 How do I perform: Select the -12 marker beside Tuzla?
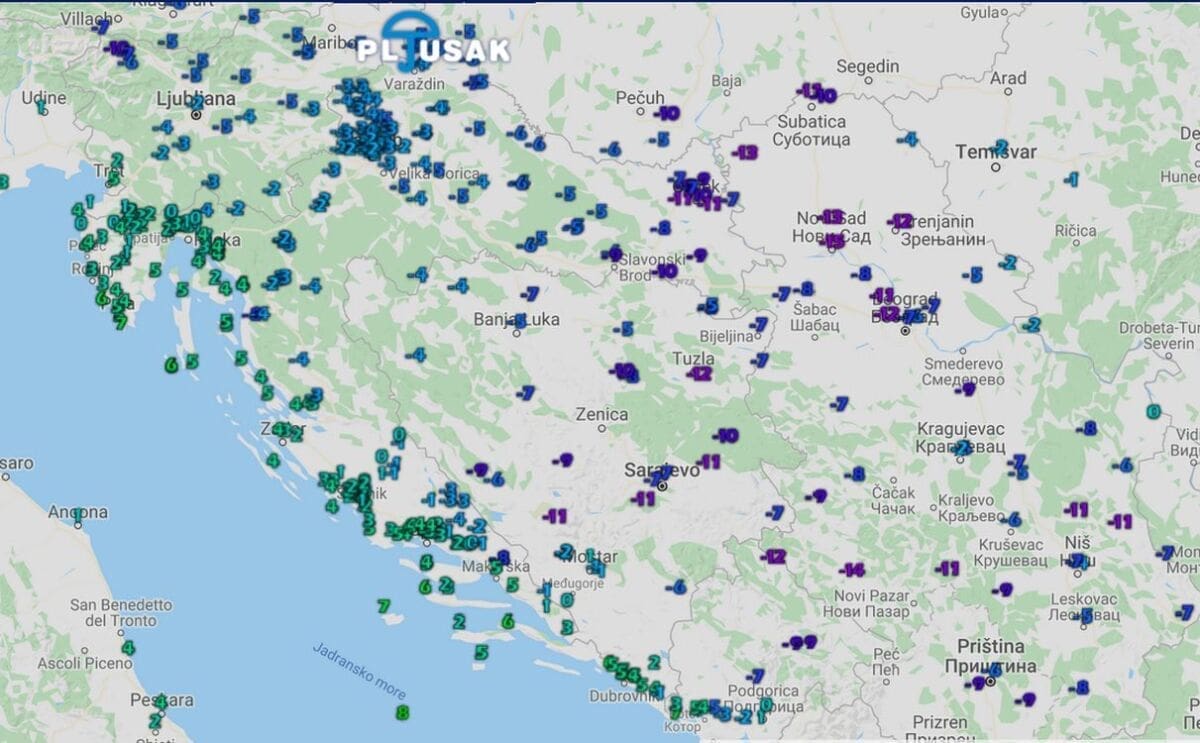coord(700,374)
